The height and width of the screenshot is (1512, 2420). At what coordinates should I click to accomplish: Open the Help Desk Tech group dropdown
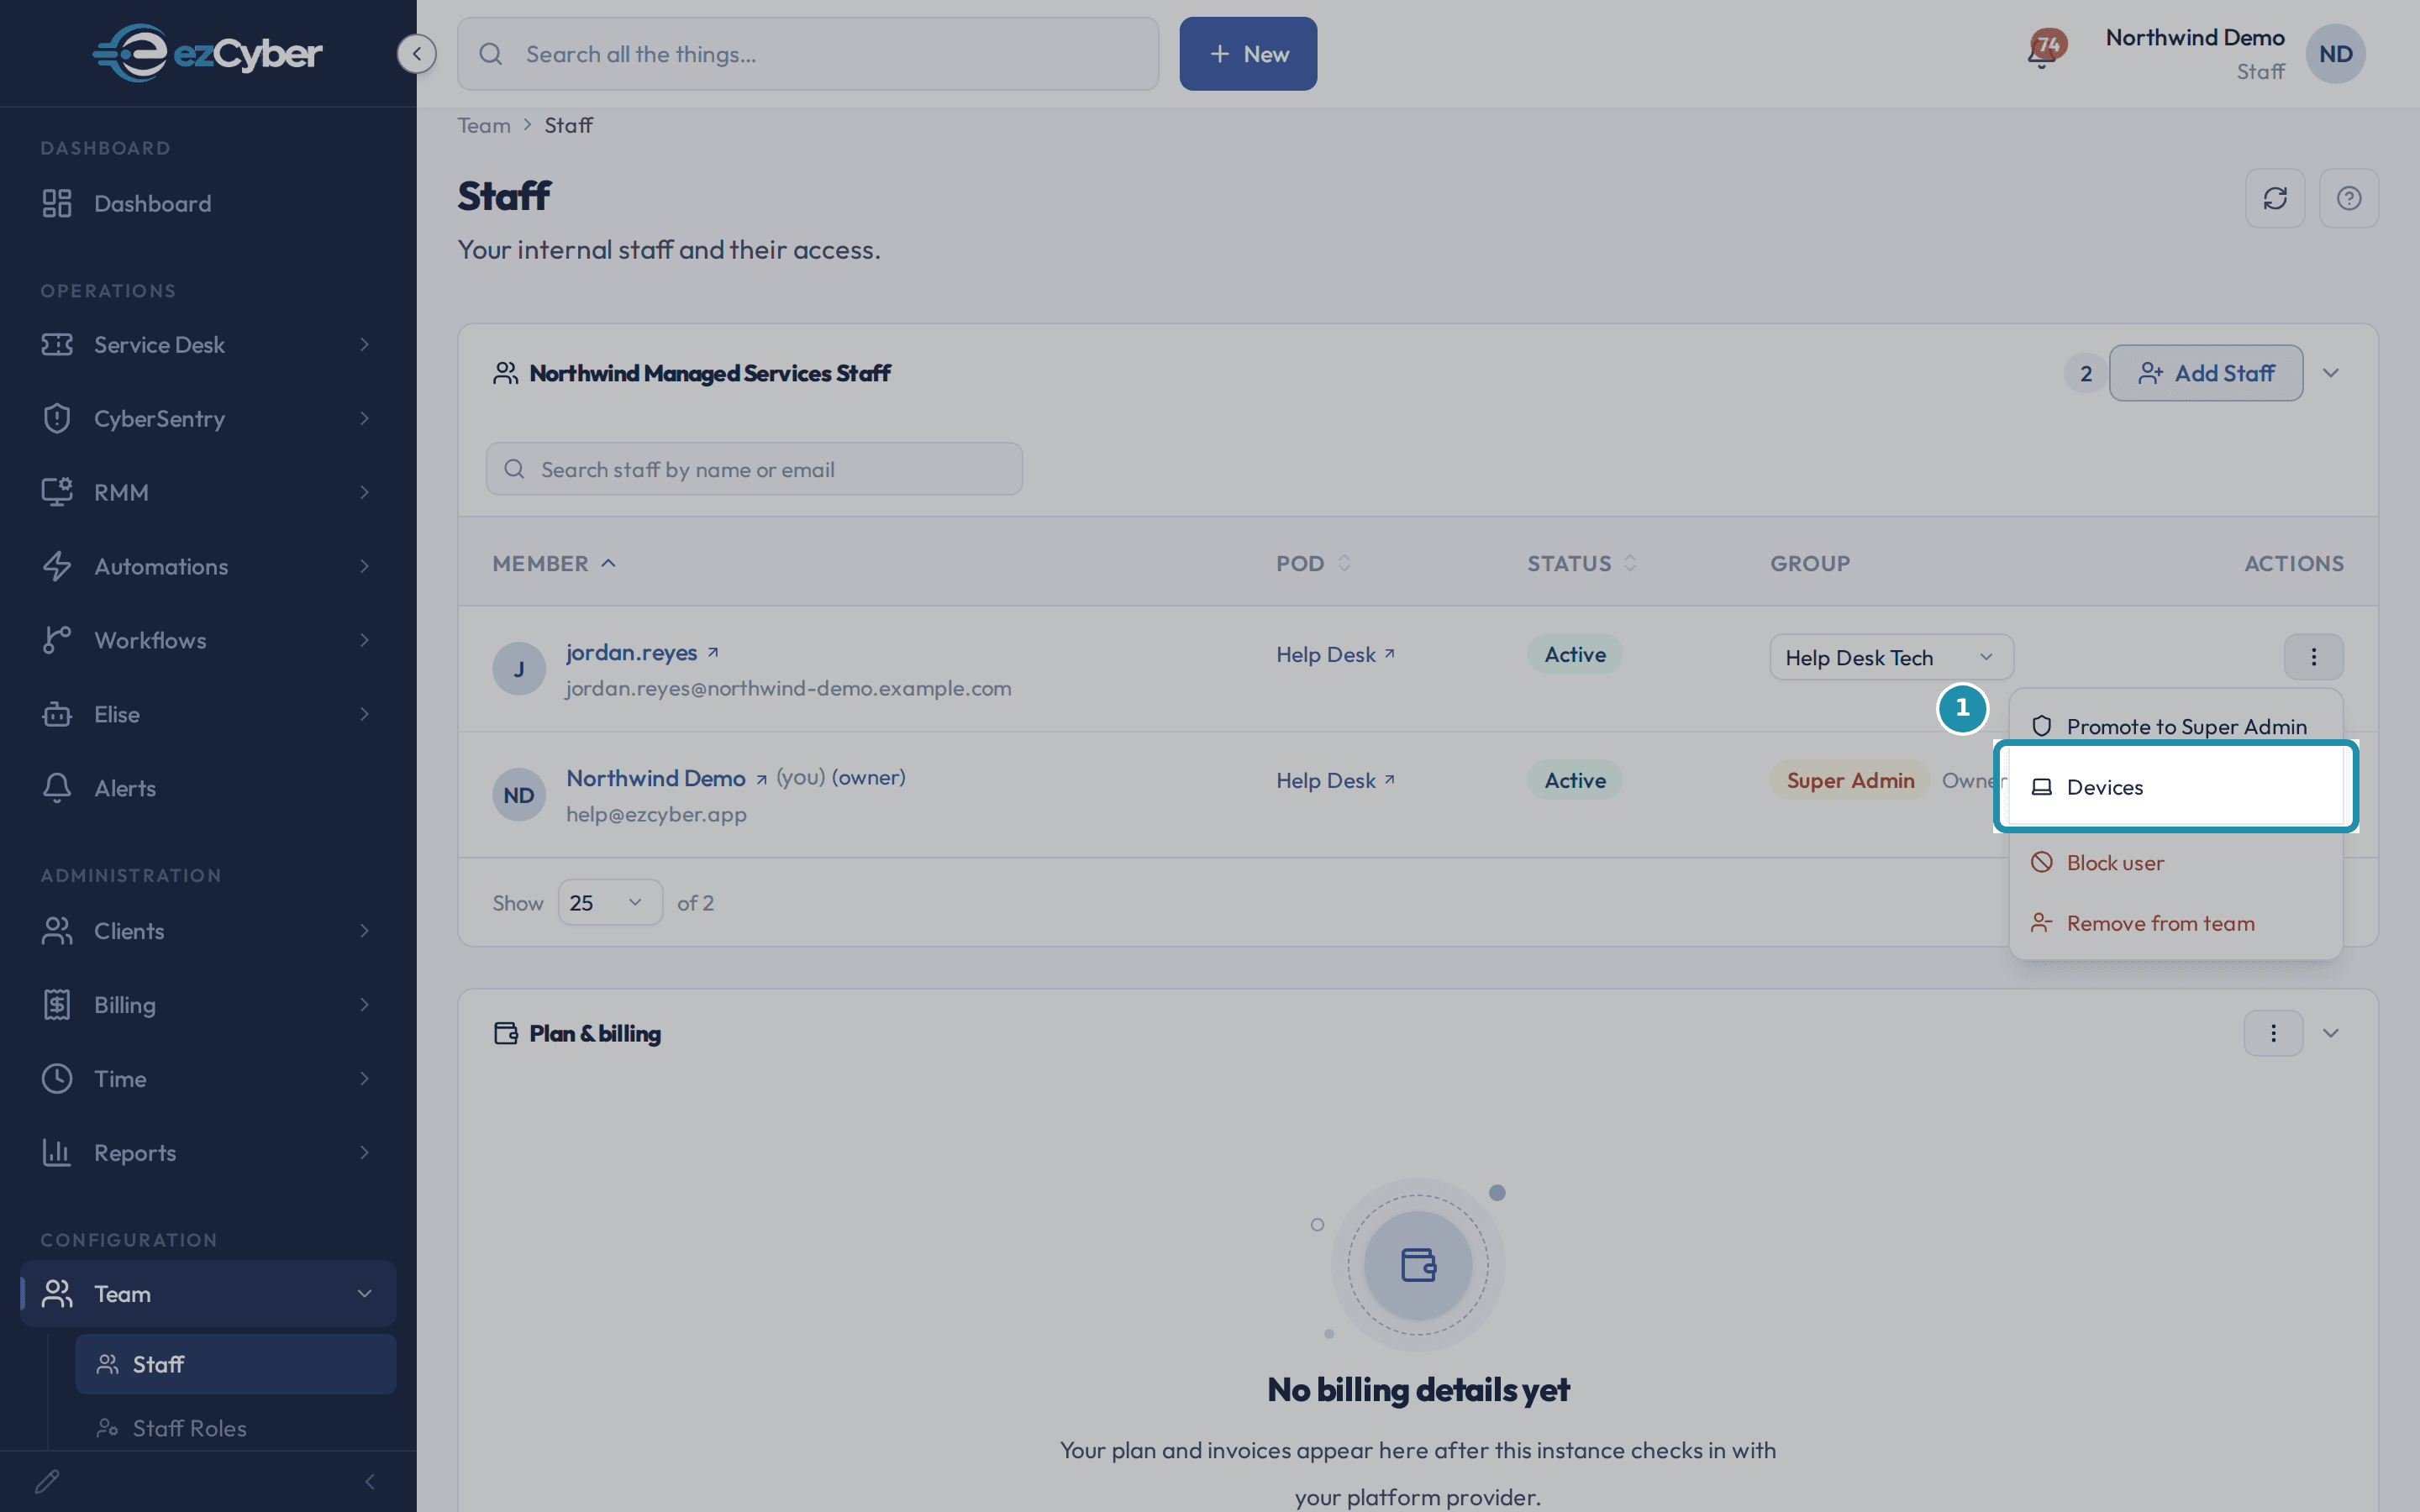(1891, 657)
